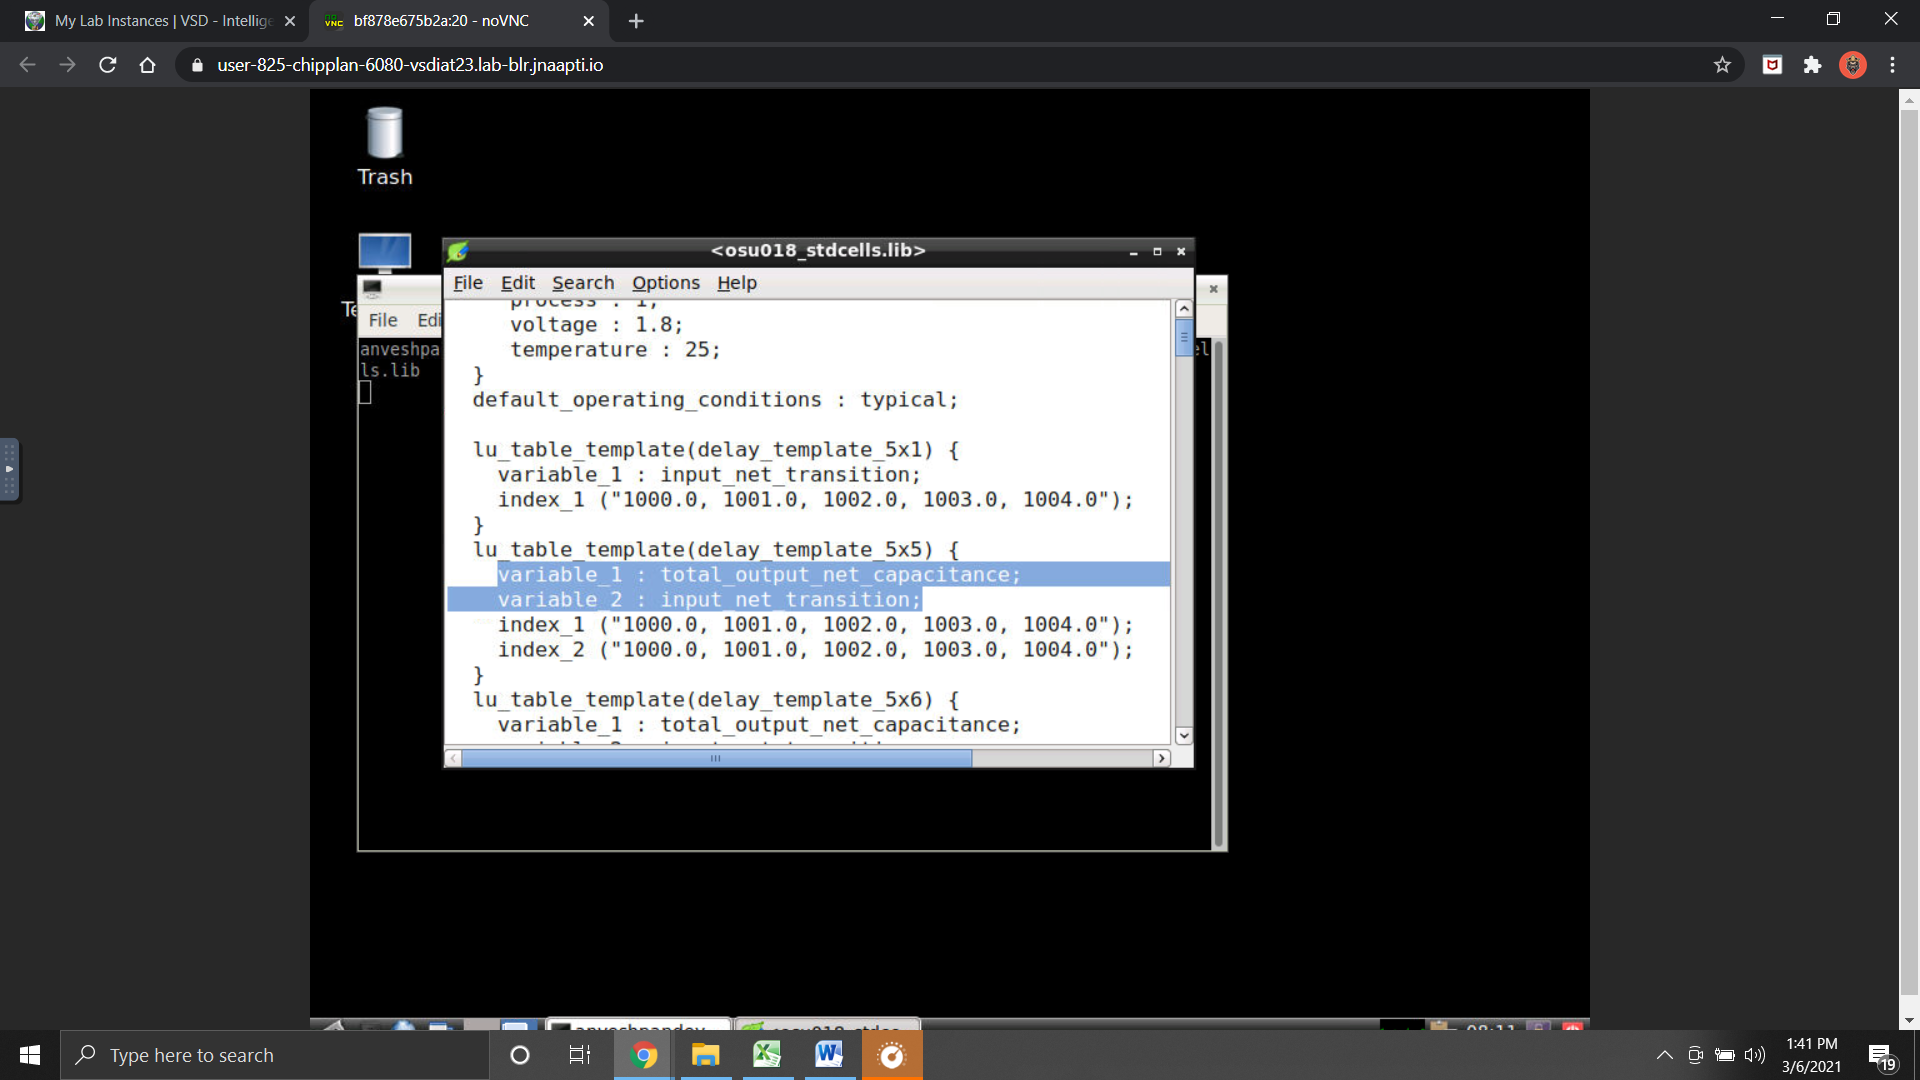This screenshot has width=1920, height=1080.
Task: Open the Extensions puzzle icon in Chrome
Action: 1813,65
